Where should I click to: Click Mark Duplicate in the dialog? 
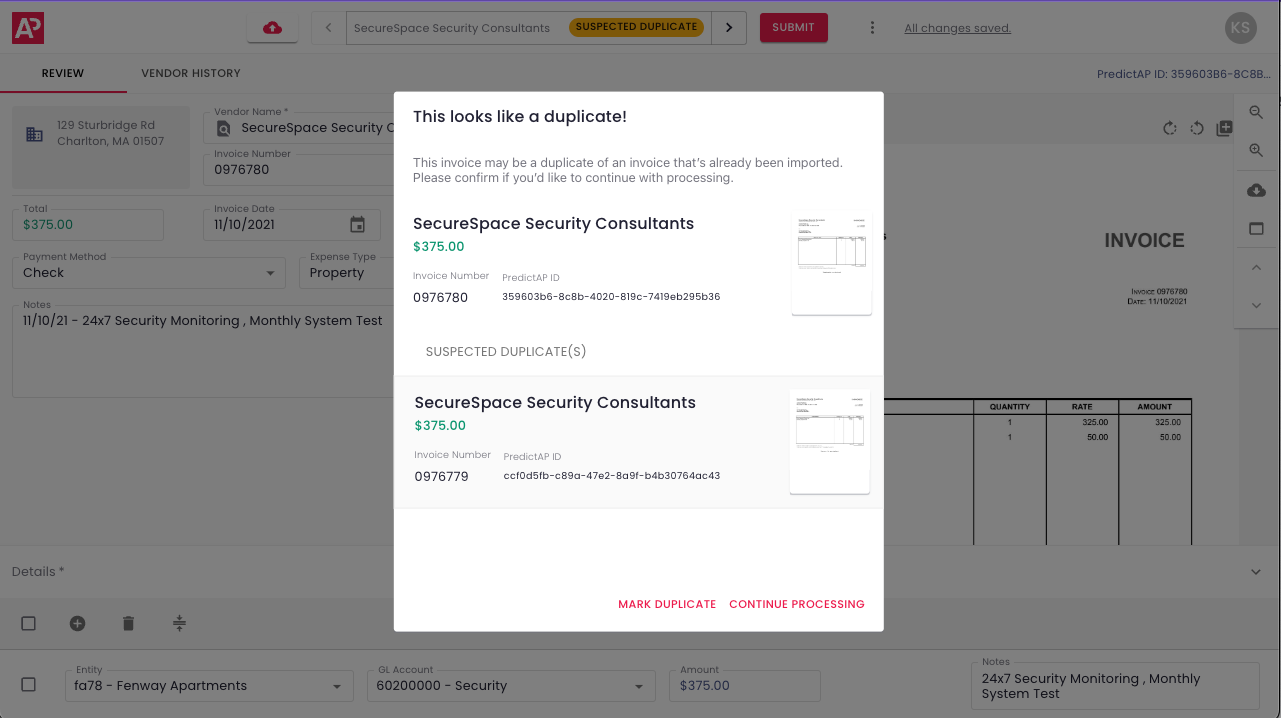pyautogui.click(x=667, y=604)
